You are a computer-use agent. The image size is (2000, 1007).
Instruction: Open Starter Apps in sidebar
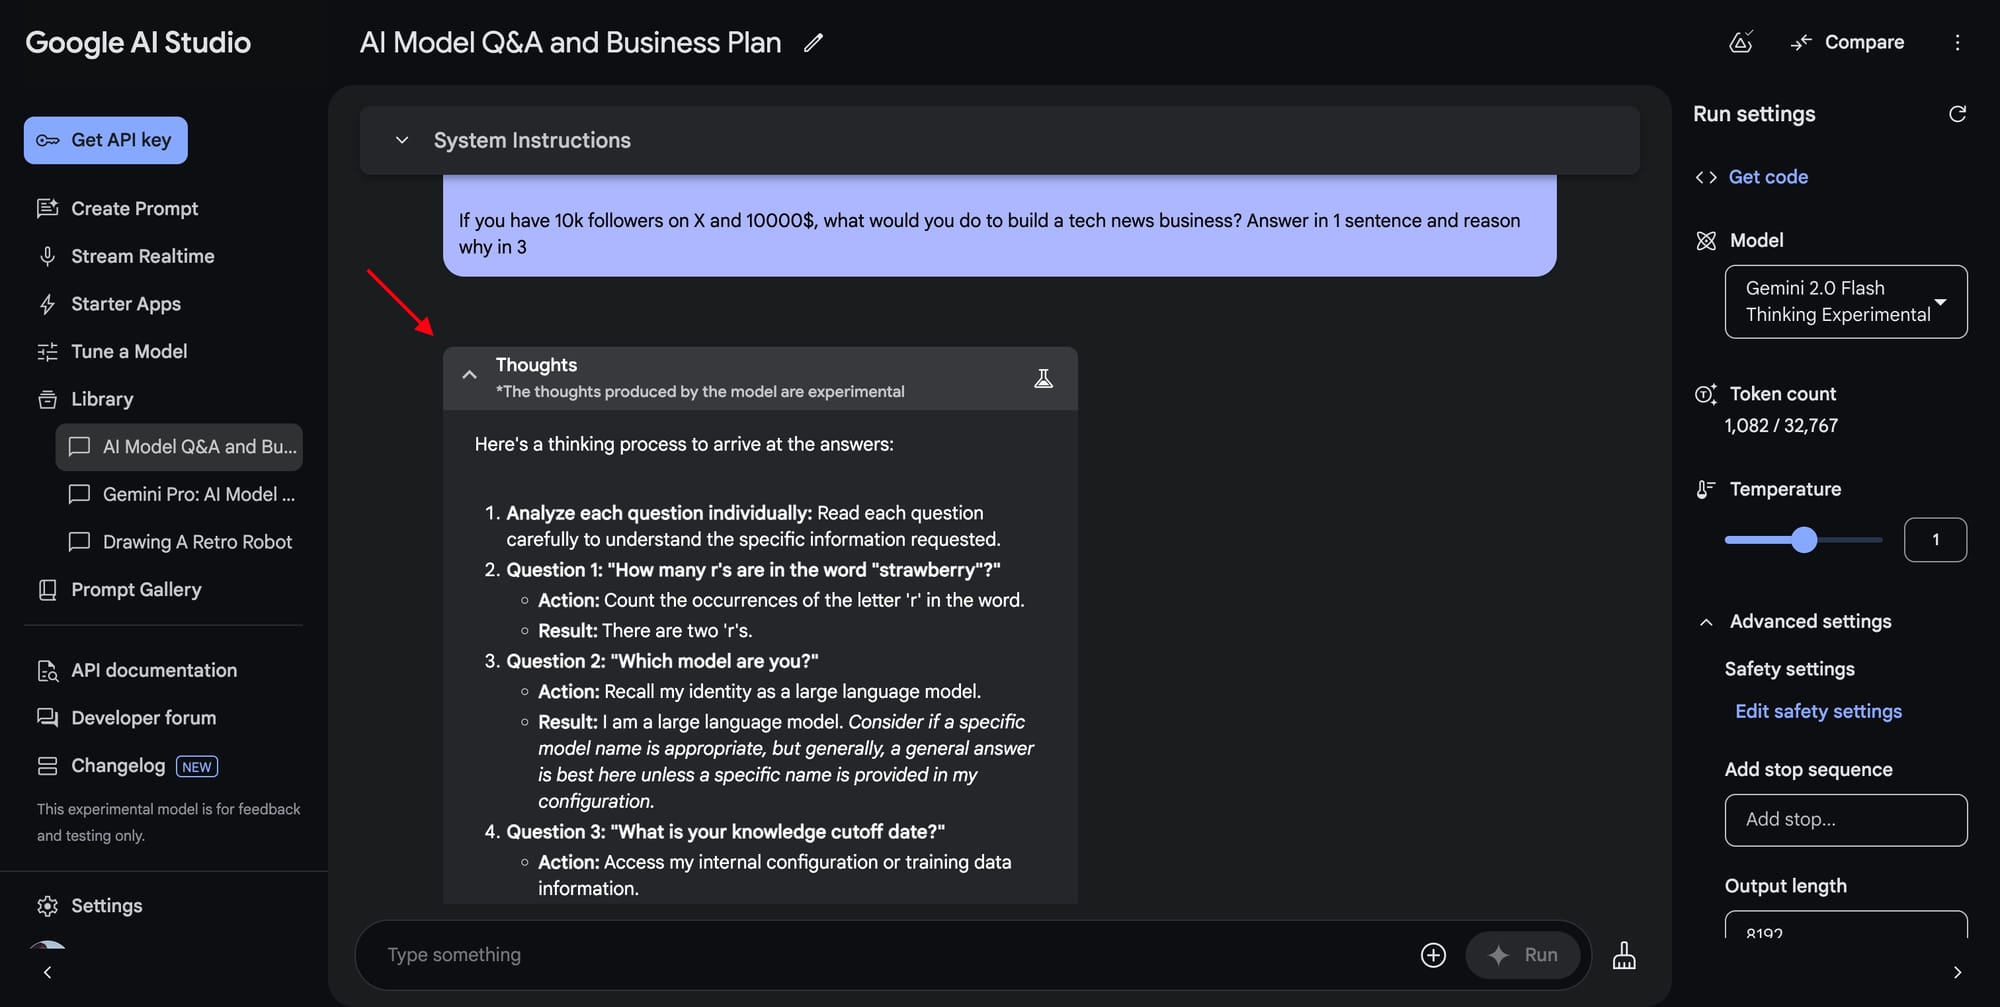point(125,304)
